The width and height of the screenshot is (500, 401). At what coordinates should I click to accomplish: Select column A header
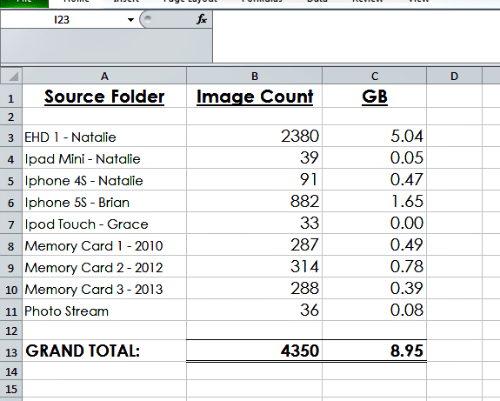tap(104, 76)
